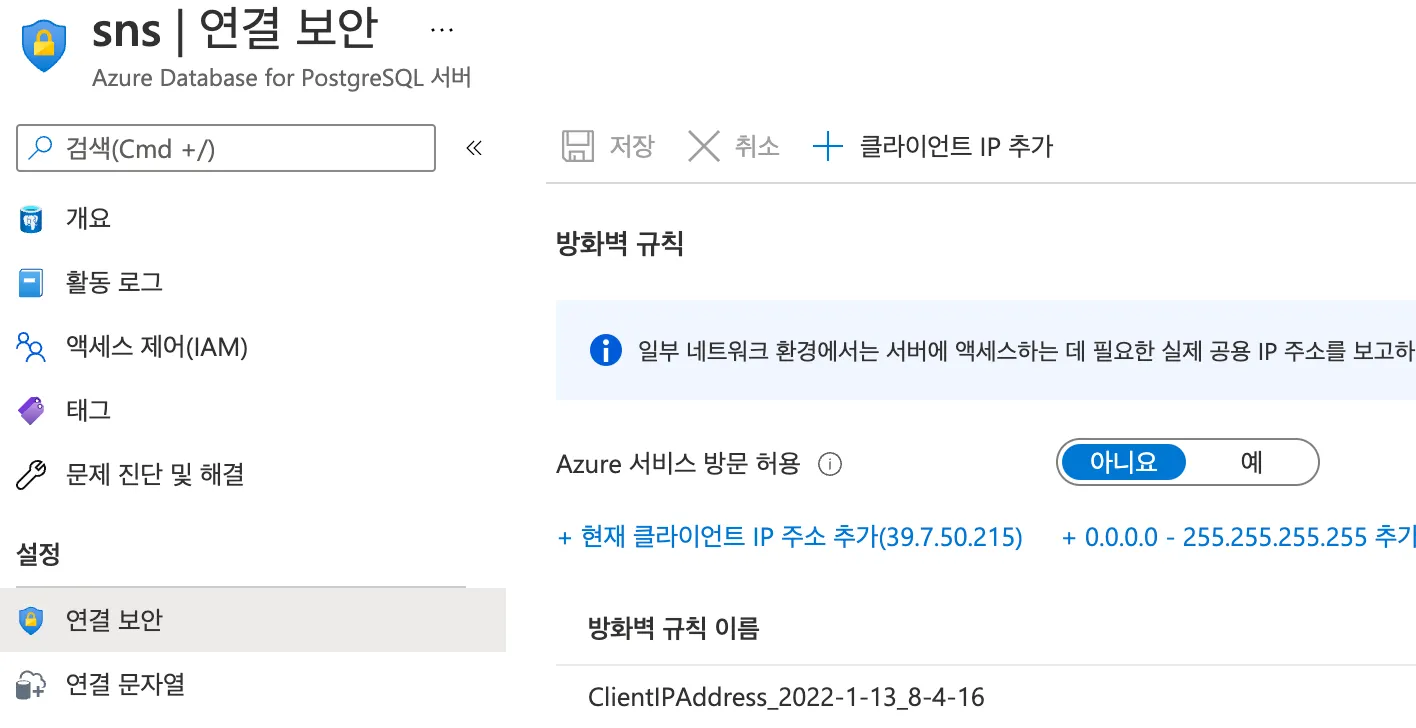Focus the 검색(Cmd +/) search field
The height and width of the screenshot is (728, 1416).
[226, 148]
